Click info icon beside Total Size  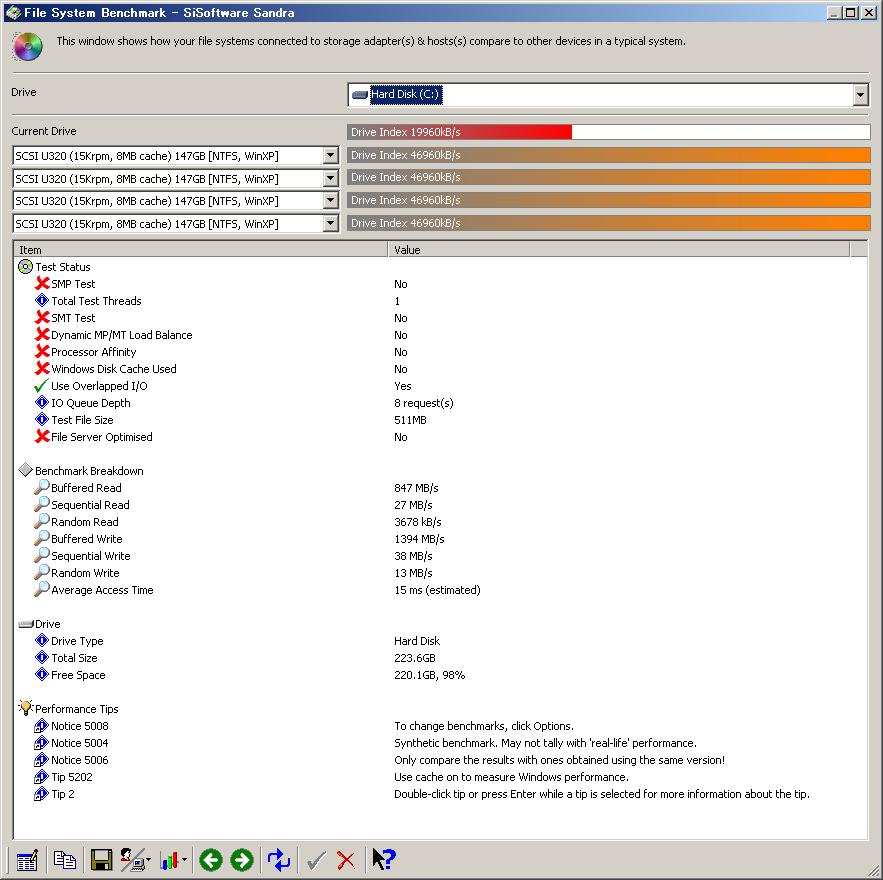click(x=42, y=658)
